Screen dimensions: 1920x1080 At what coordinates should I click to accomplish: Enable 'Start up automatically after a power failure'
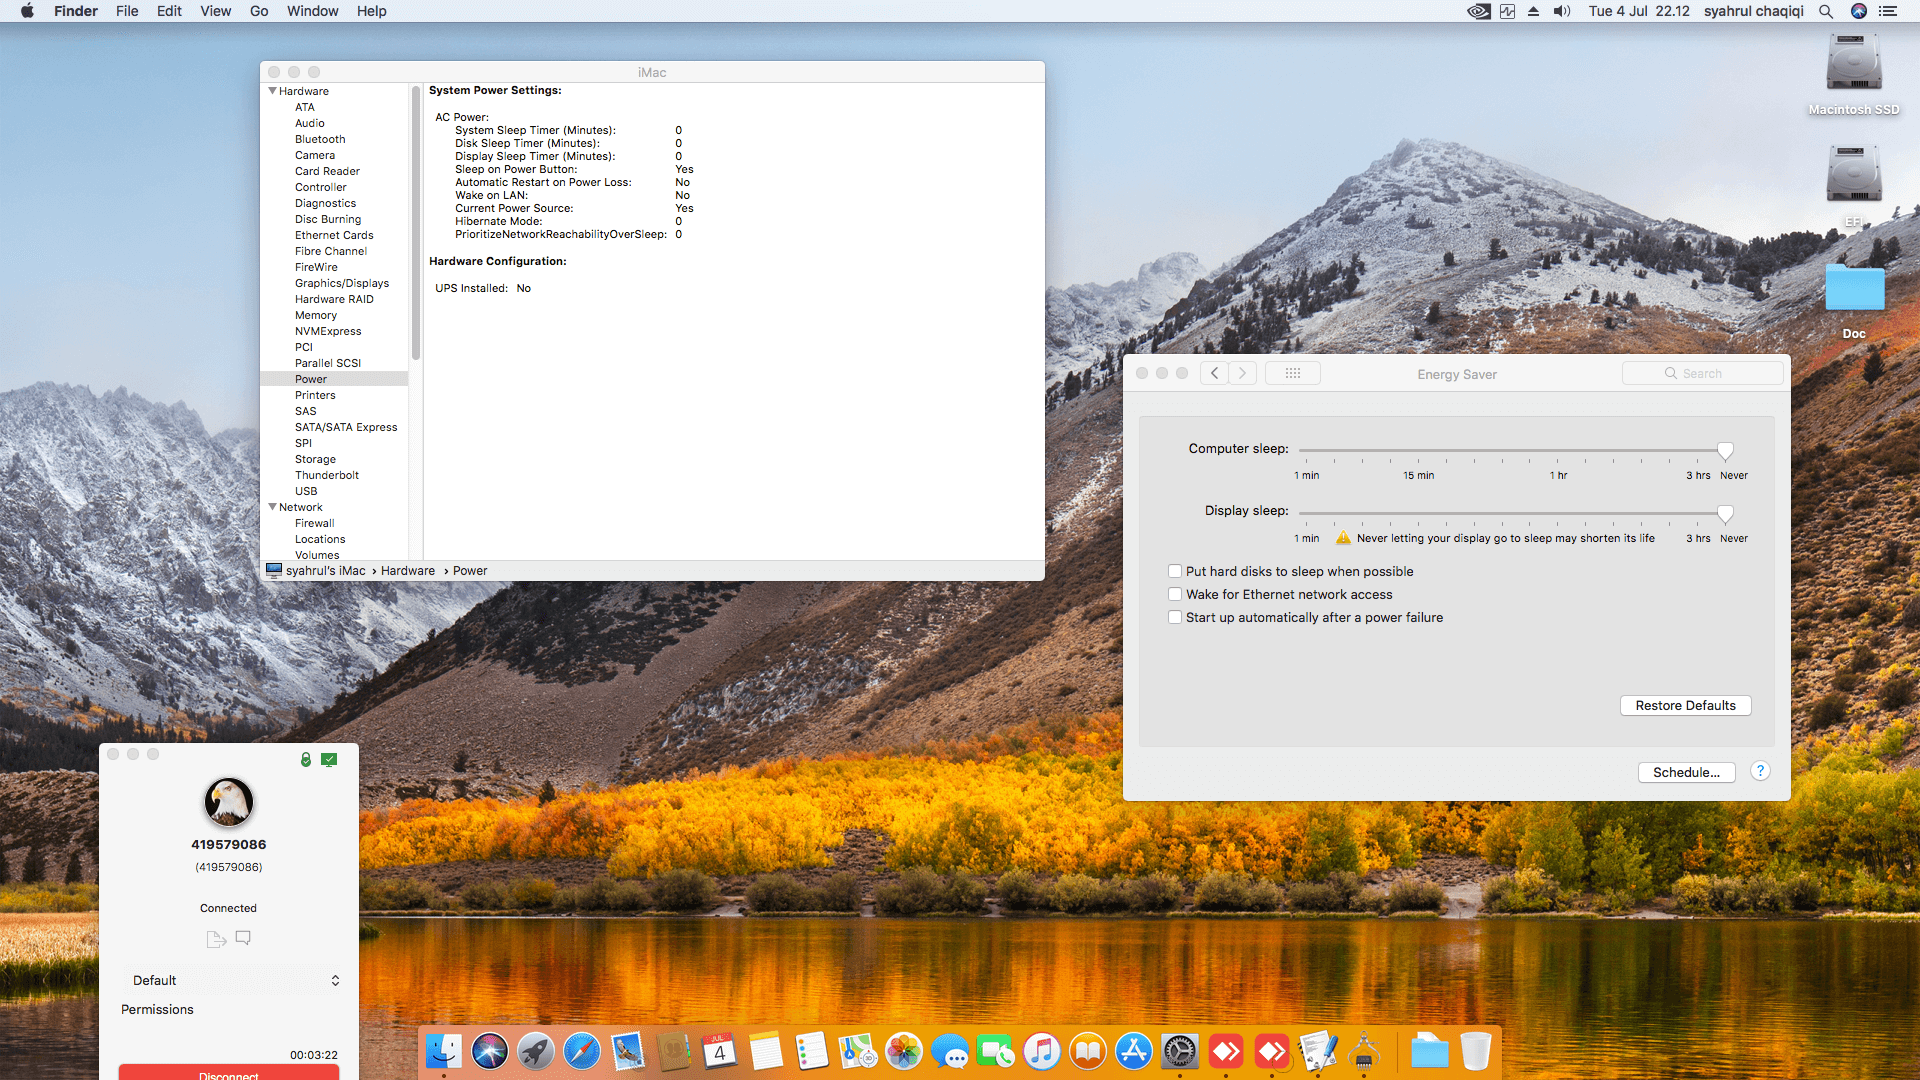(1175, 617)
